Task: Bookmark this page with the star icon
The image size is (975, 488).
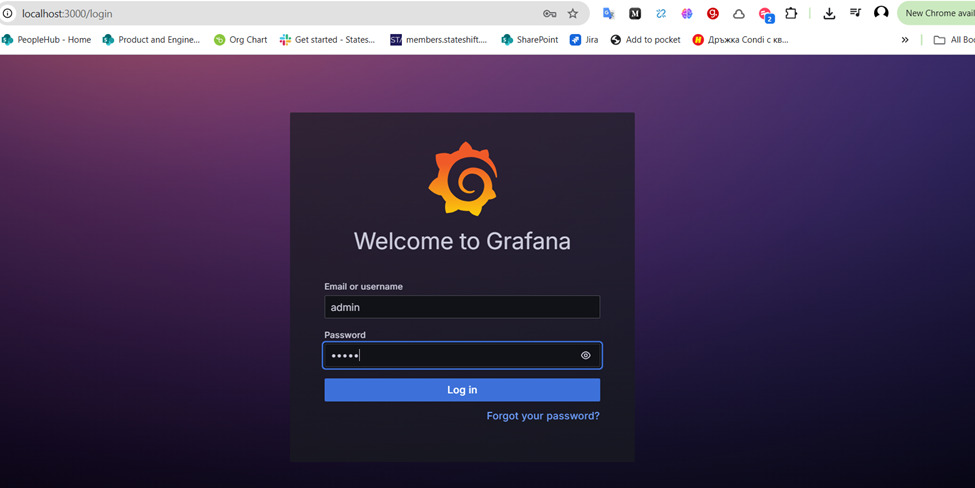Action: (x=573, y=13)
